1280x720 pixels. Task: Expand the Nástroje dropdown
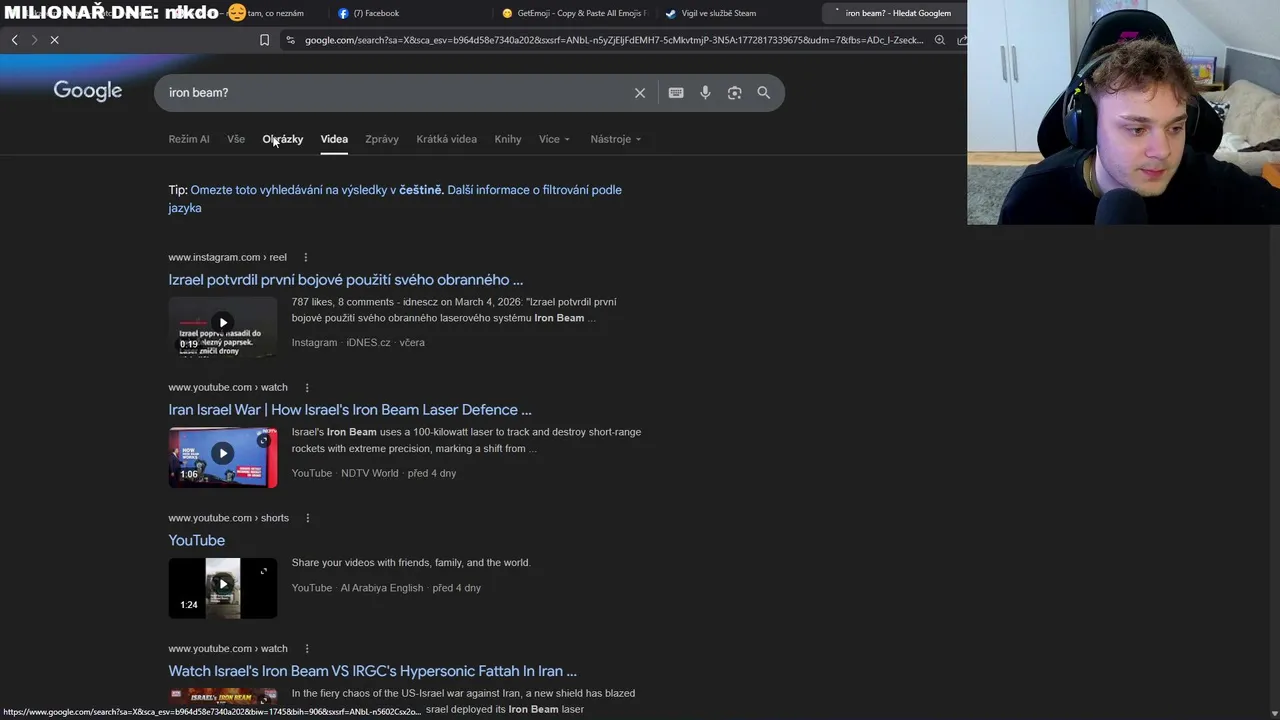616,139
